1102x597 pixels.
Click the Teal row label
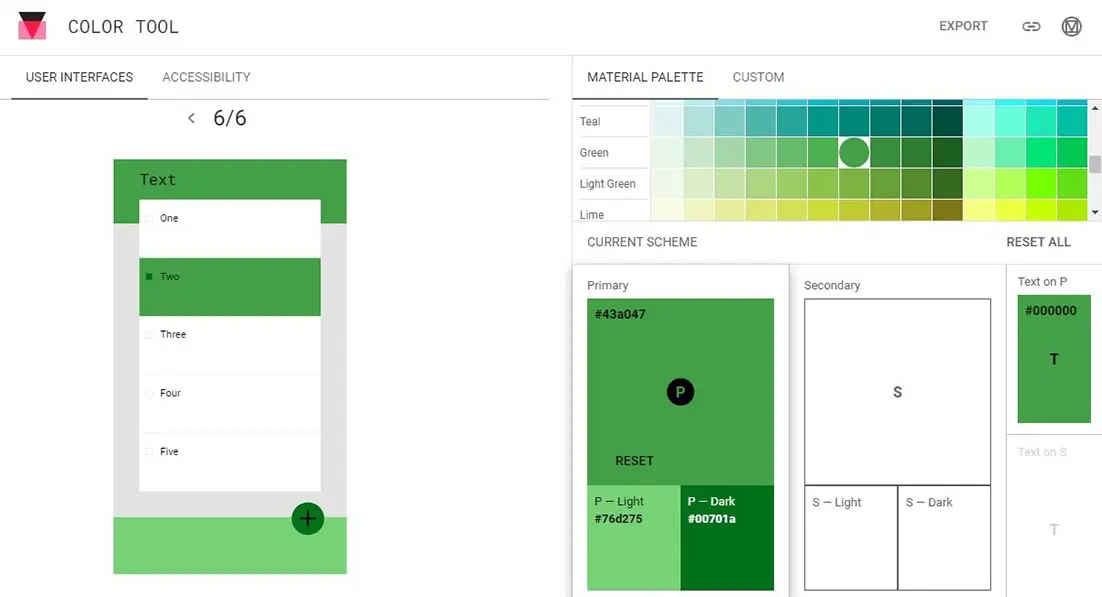(590, 122)
